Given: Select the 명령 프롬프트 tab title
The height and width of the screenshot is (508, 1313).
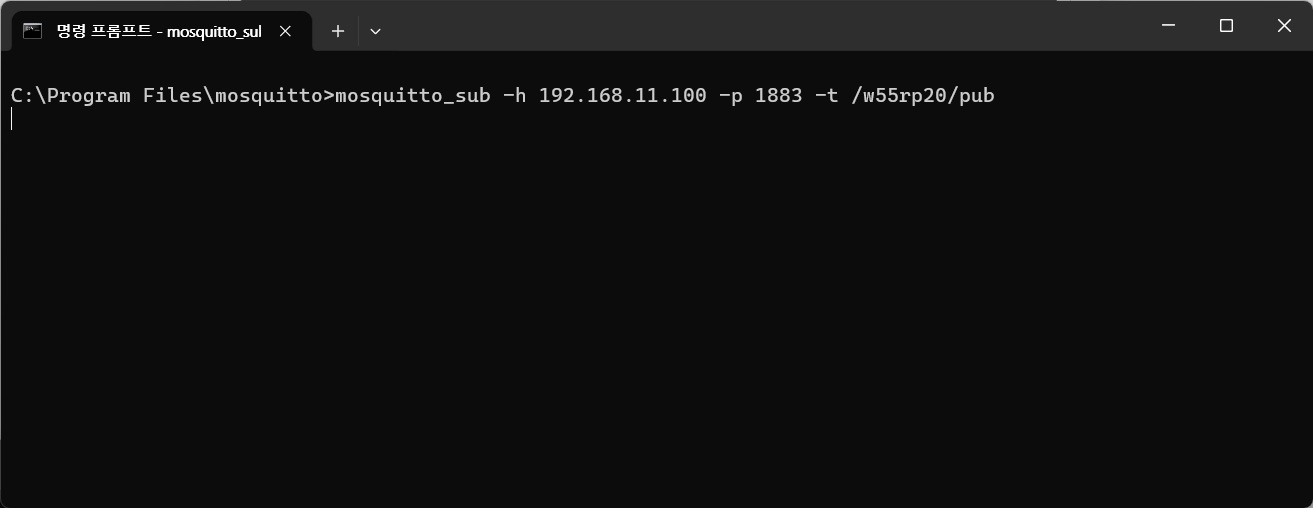Looking at the screenshot, I should tap(159, 31).
